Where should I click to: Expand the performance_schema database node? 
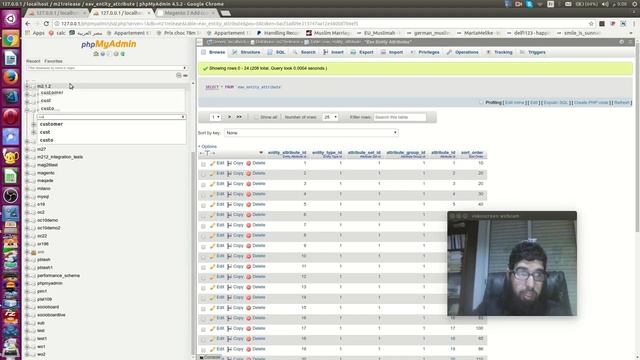pyautogui.click(x=27, y=276)
